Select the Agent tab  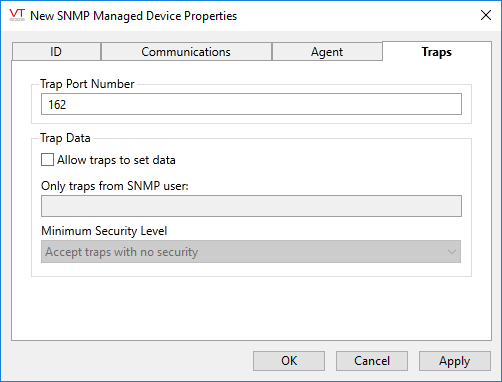327,52
